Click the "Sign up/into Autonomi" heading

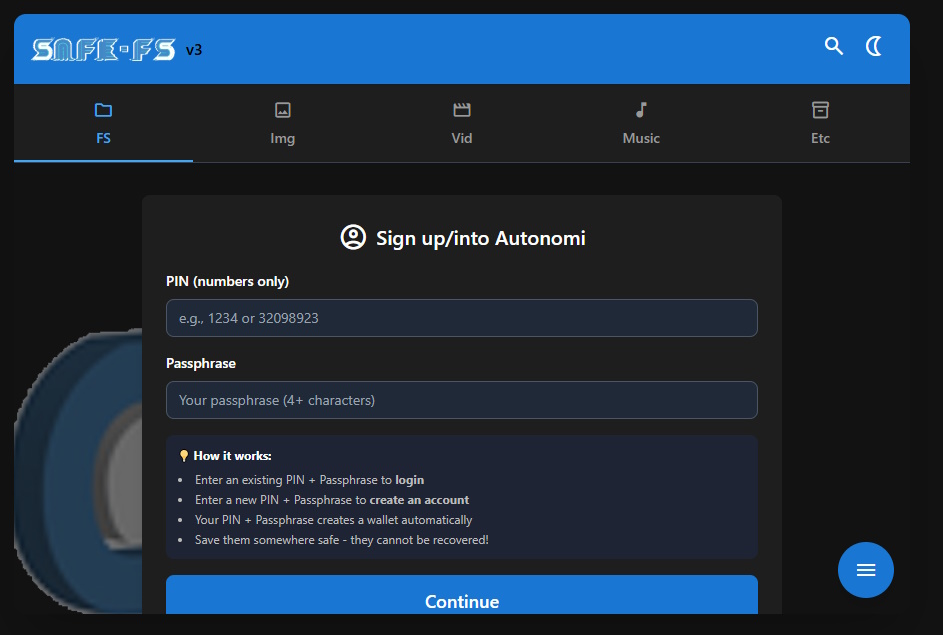(480, 238)
